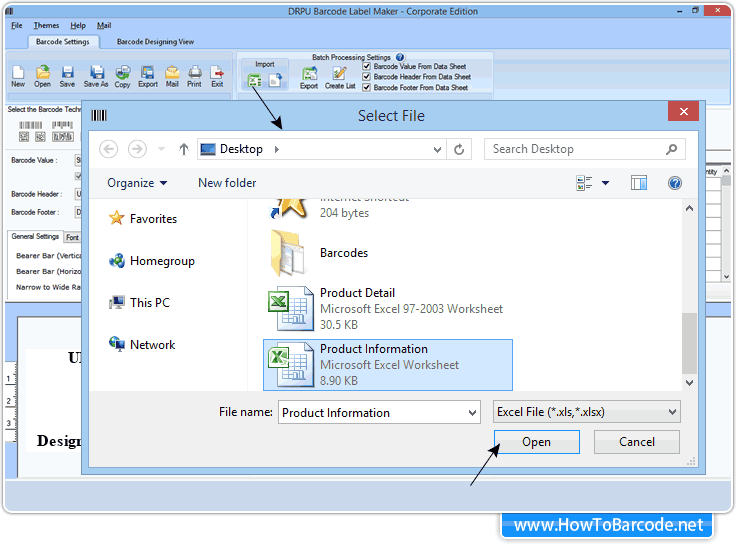Click the Export icon next to Copy
The image size is (736, 545).
click(x=148, y=77)
